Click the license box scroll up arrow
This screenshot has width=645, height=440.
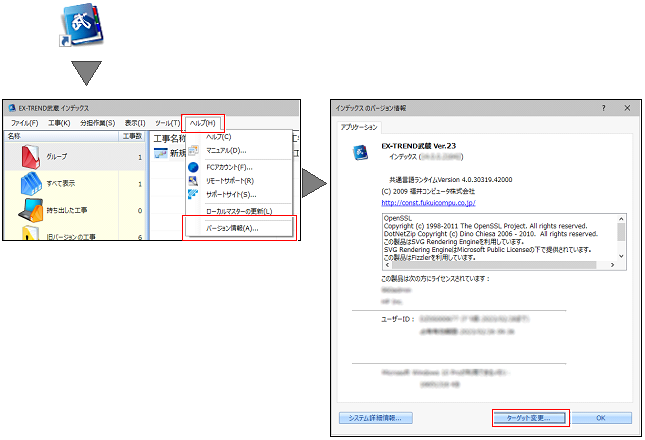coord(621,218)
